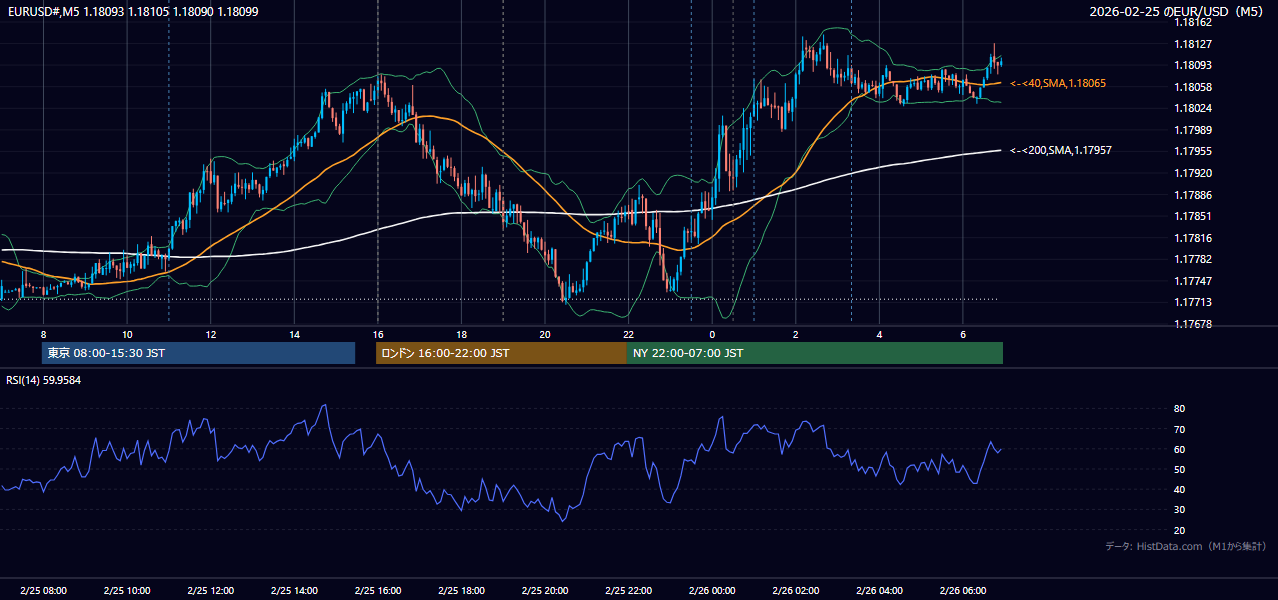Click the bottom date label 2/26 00:00
Image resolution: width=1278 pixels, height=600 pixels.
pyautogui.click(x=712, y=590)
